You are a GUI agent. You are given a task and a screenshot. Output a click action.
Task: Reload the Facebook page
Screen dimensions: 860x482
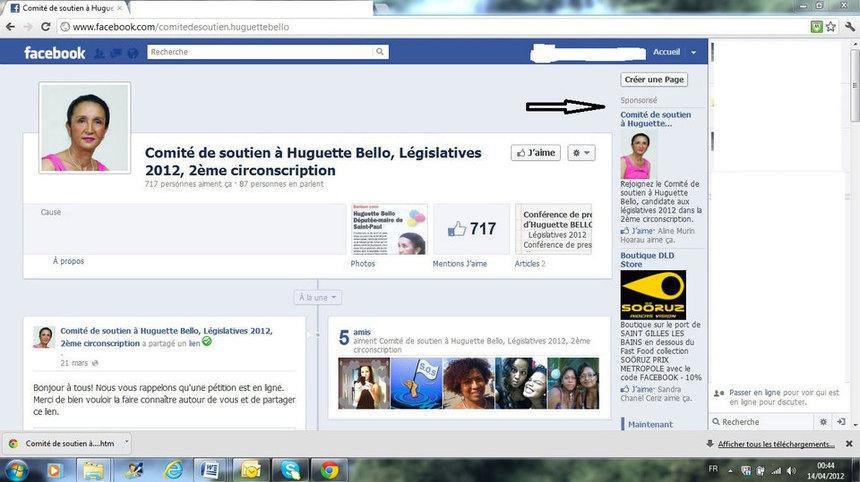[46, 26]
